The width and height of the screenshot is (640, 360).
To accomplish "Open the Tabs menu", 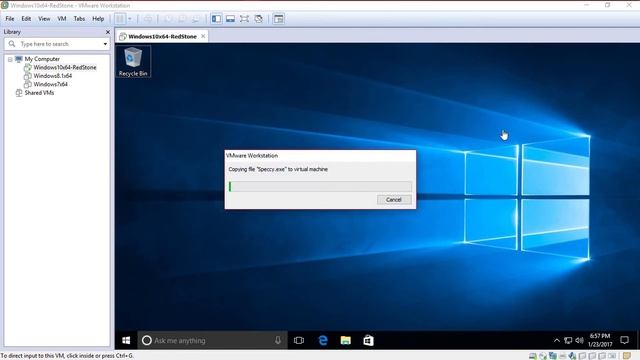I will pos(79,19).
